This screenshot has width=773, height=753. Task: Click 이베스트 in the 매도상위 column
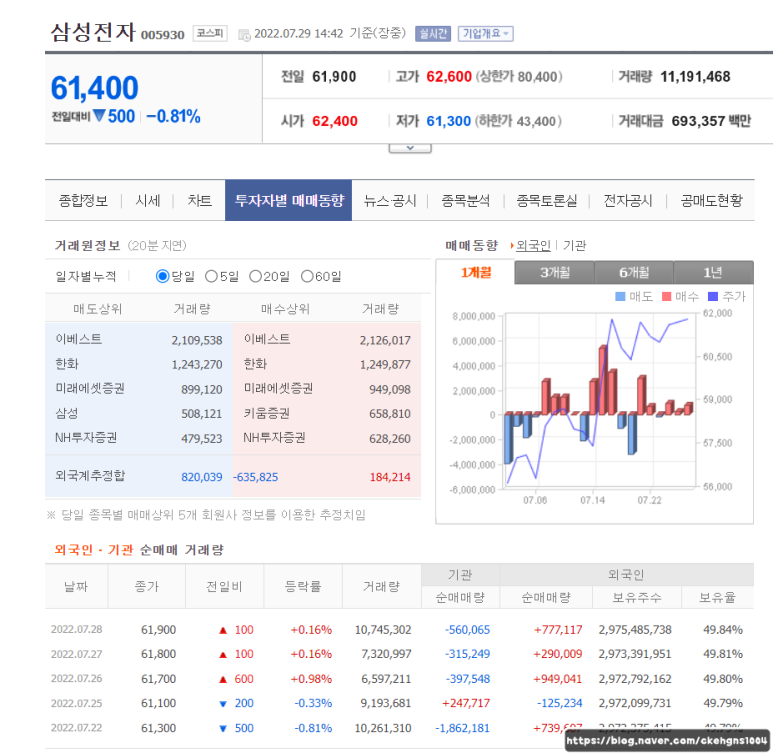[x=79, y=339]
